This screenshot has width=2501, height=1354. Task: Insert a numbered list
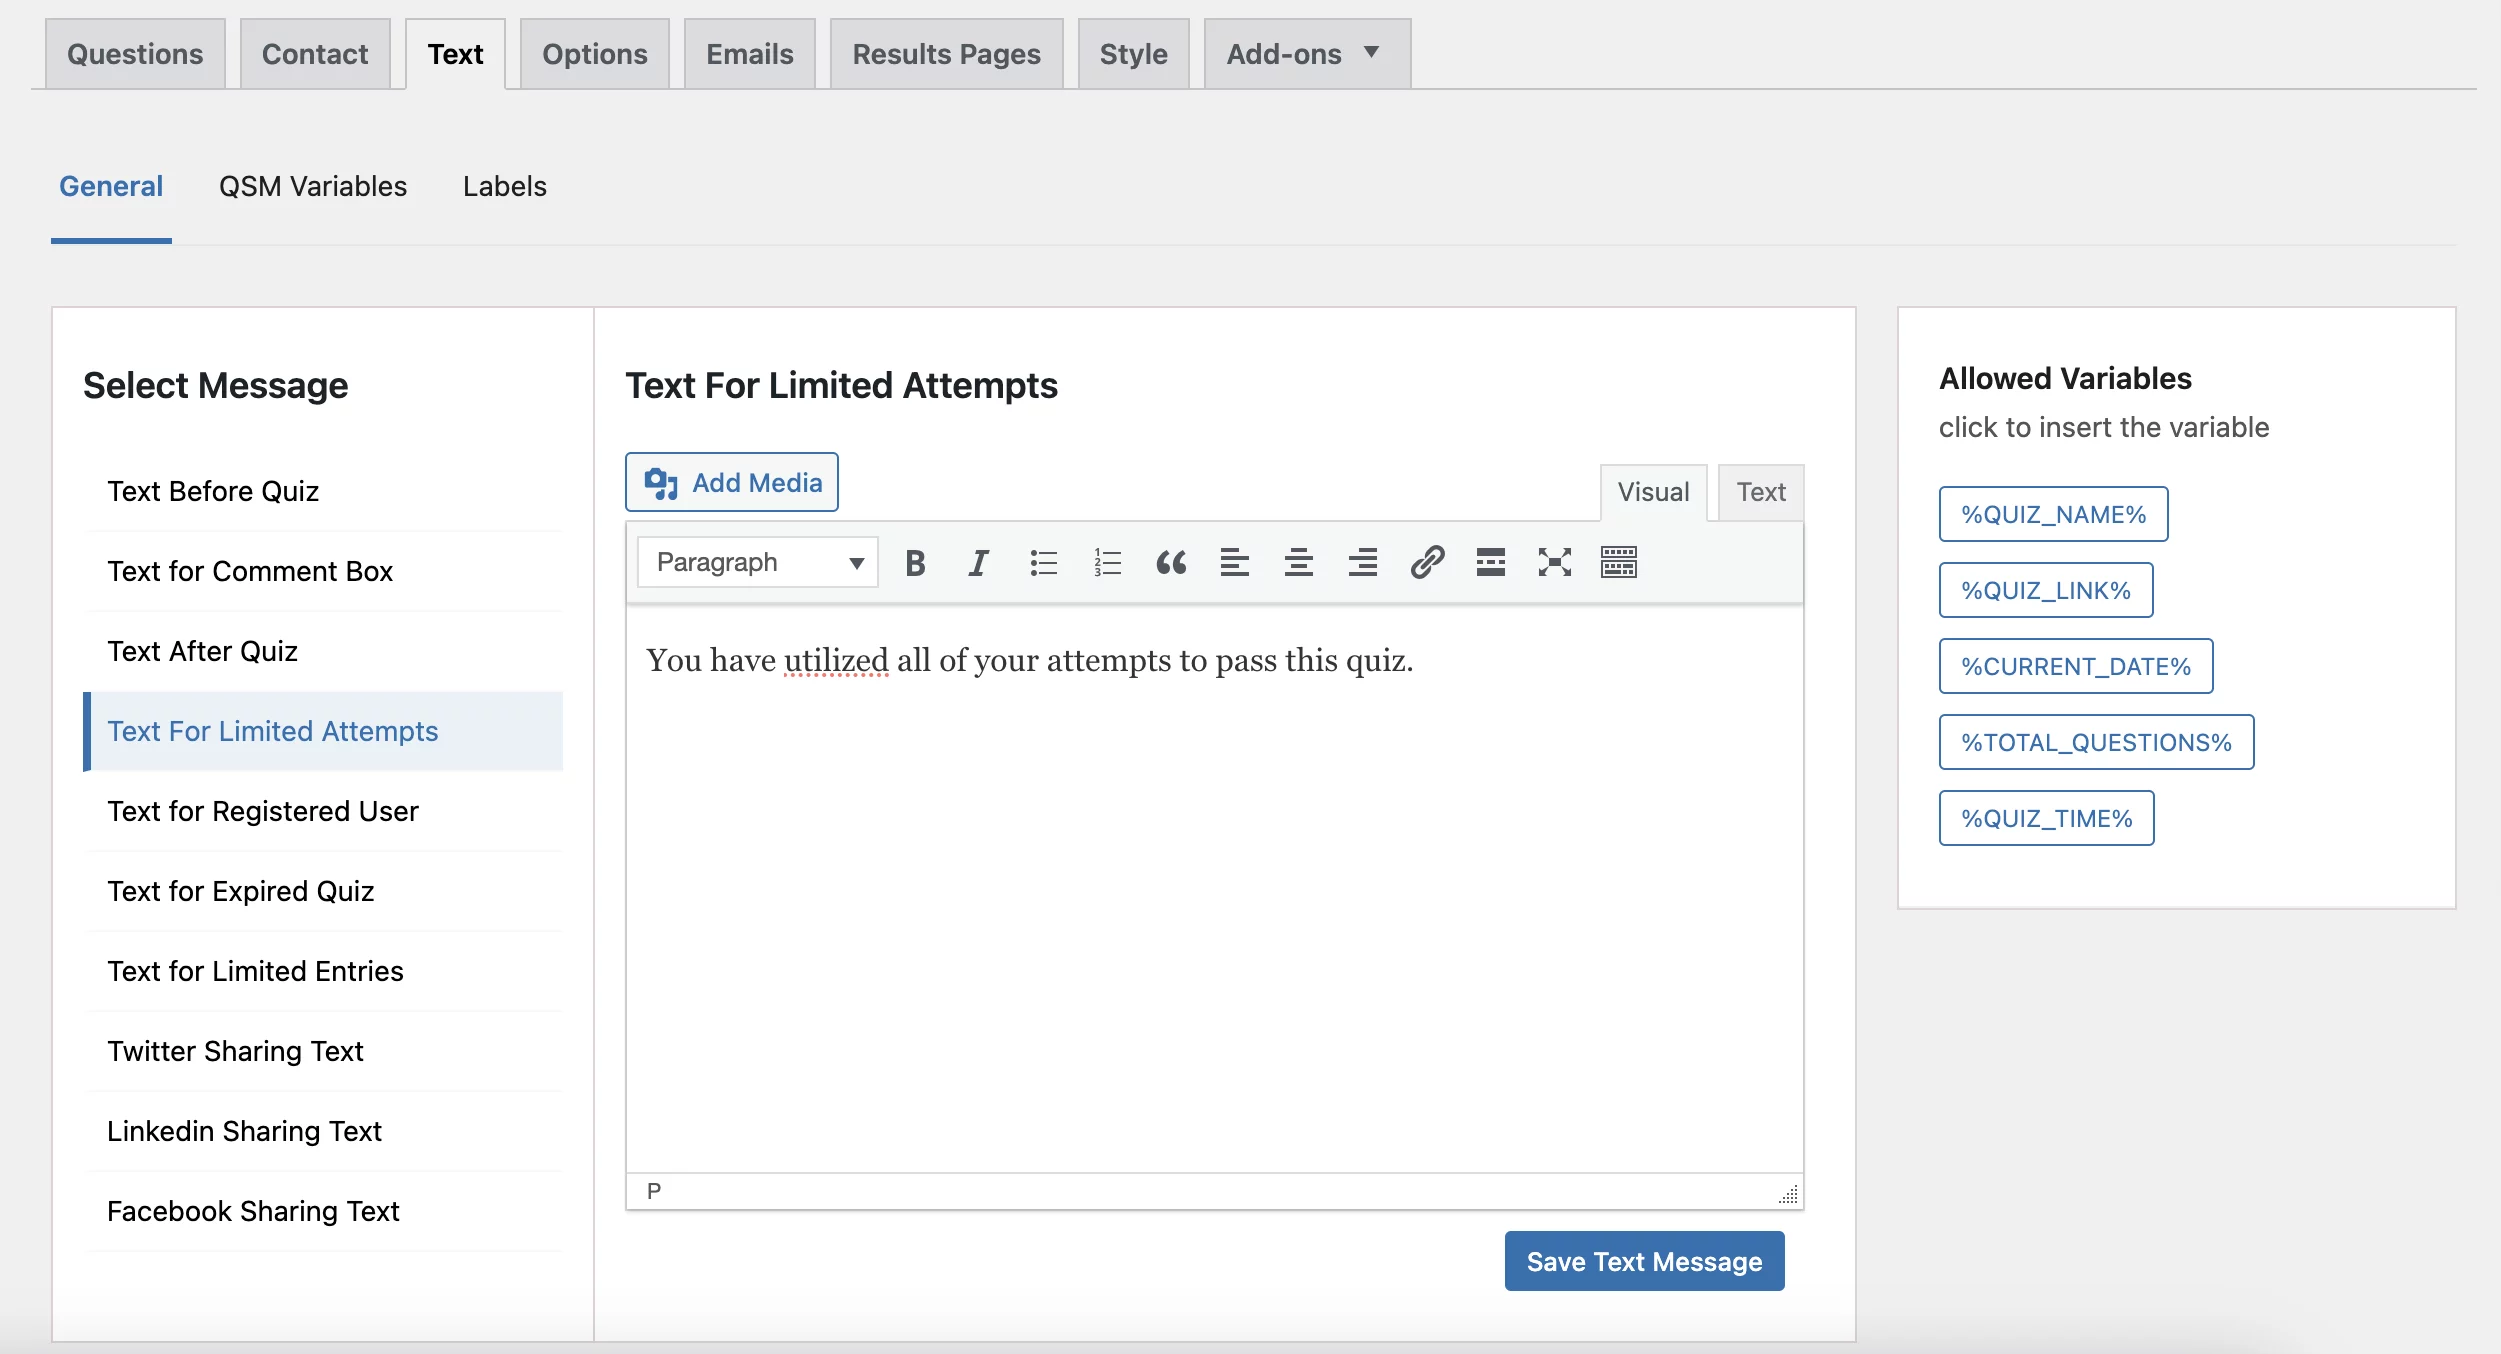[1106, 562]
